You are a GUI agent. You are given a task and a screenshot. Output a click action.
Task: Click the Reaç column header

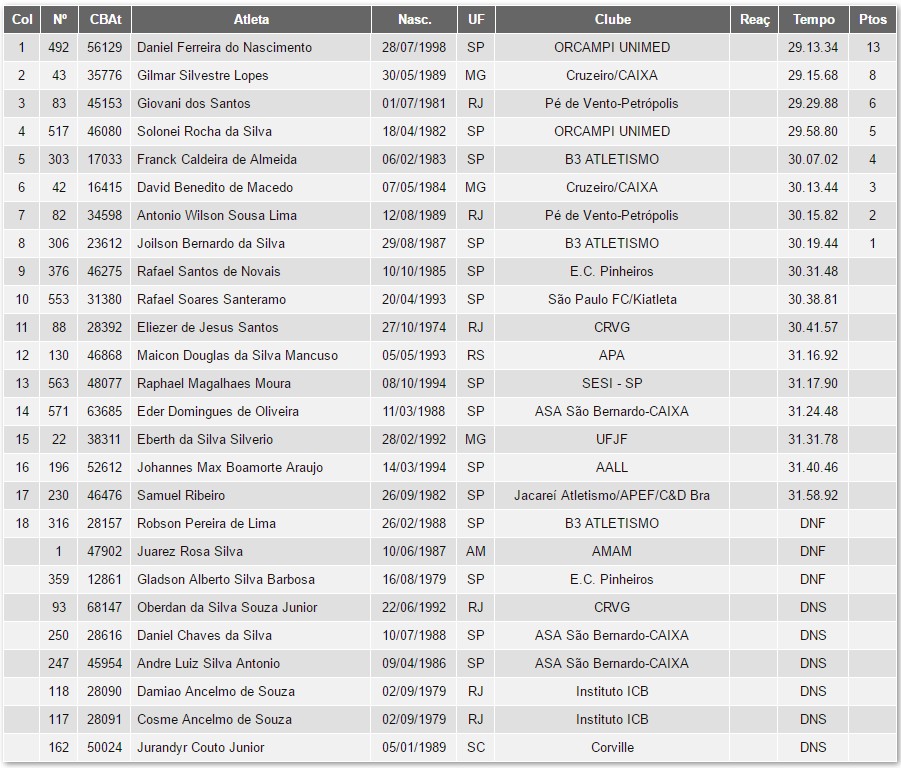pyautogui.click(x=755, y=19)
